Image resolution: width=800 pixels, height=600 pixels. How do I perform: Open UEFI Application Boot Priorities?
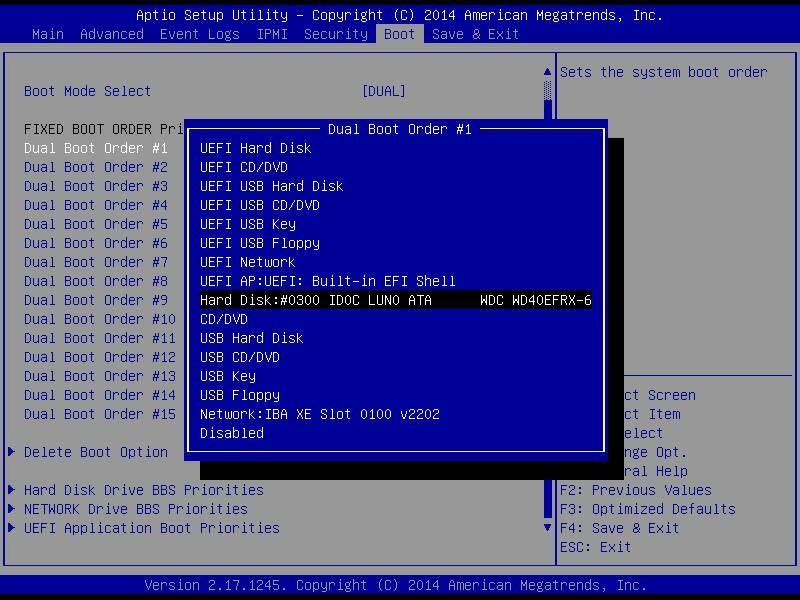[x=152, y=528]
